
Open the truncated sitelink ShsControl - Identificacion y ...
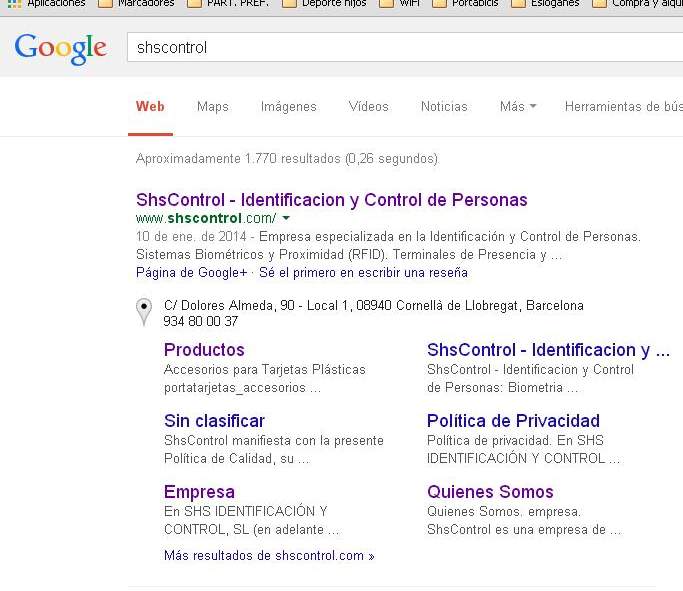[x=548, y=350]
